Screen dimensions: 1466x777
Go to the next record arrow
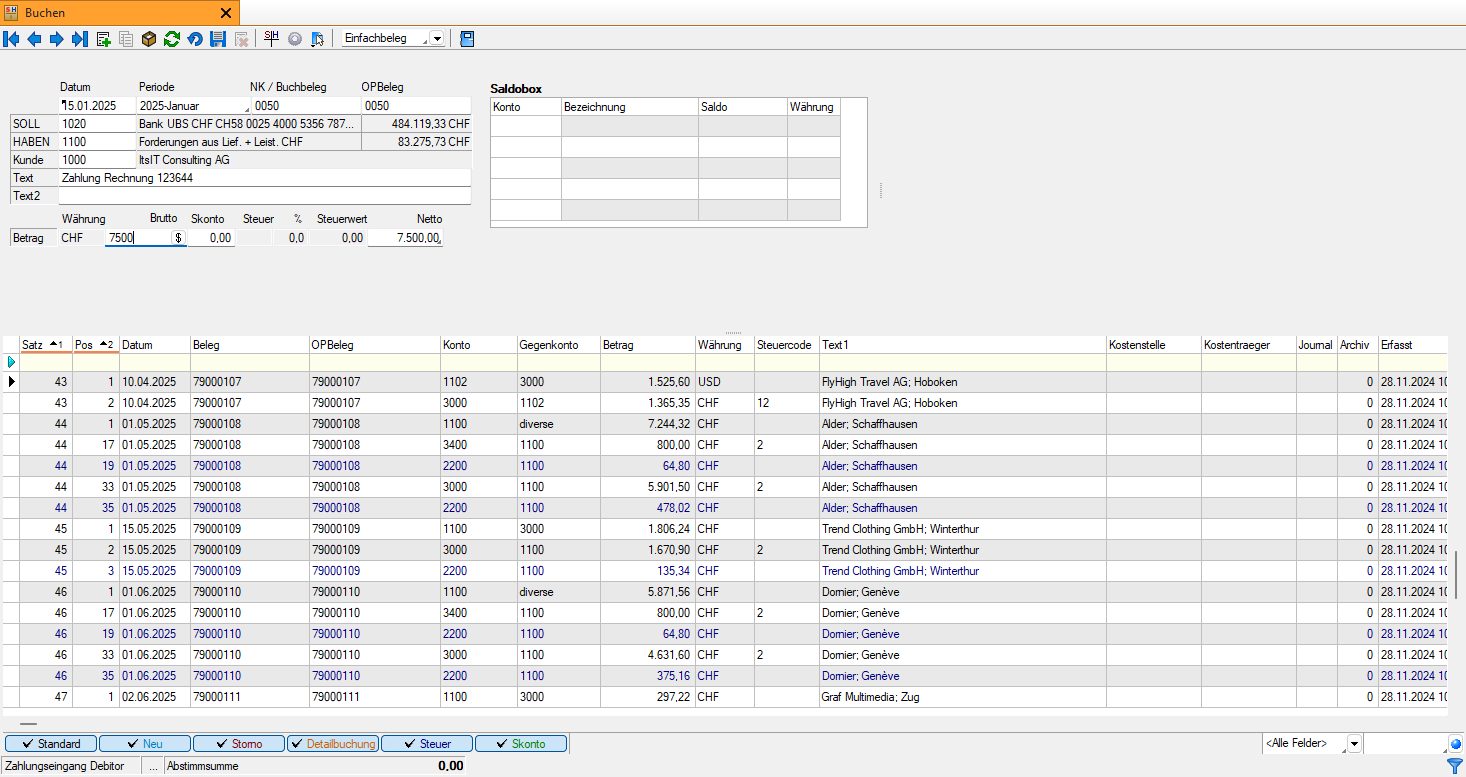[59, 39]
